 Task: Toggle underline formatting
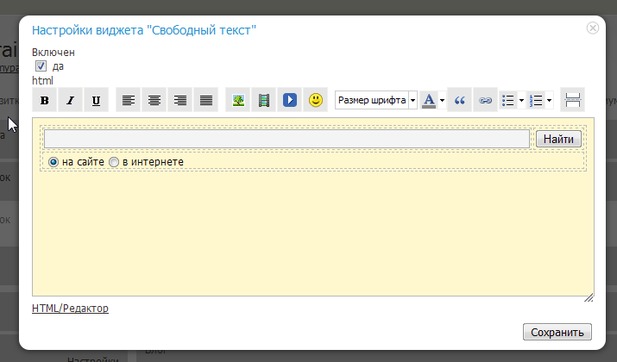click(x=96, y=100)
